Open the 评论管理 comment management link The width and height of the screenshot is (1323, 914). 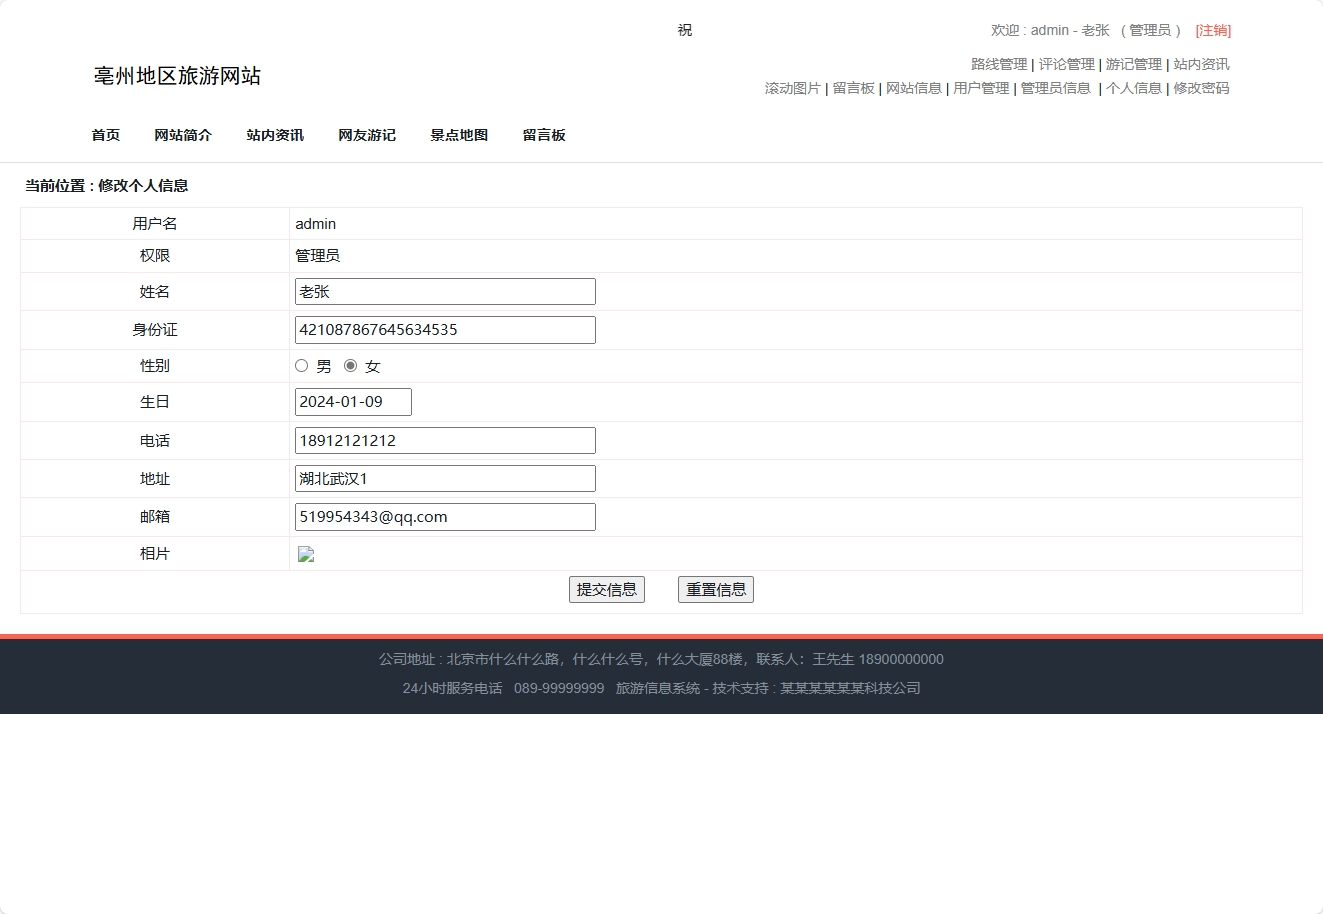1067,63
